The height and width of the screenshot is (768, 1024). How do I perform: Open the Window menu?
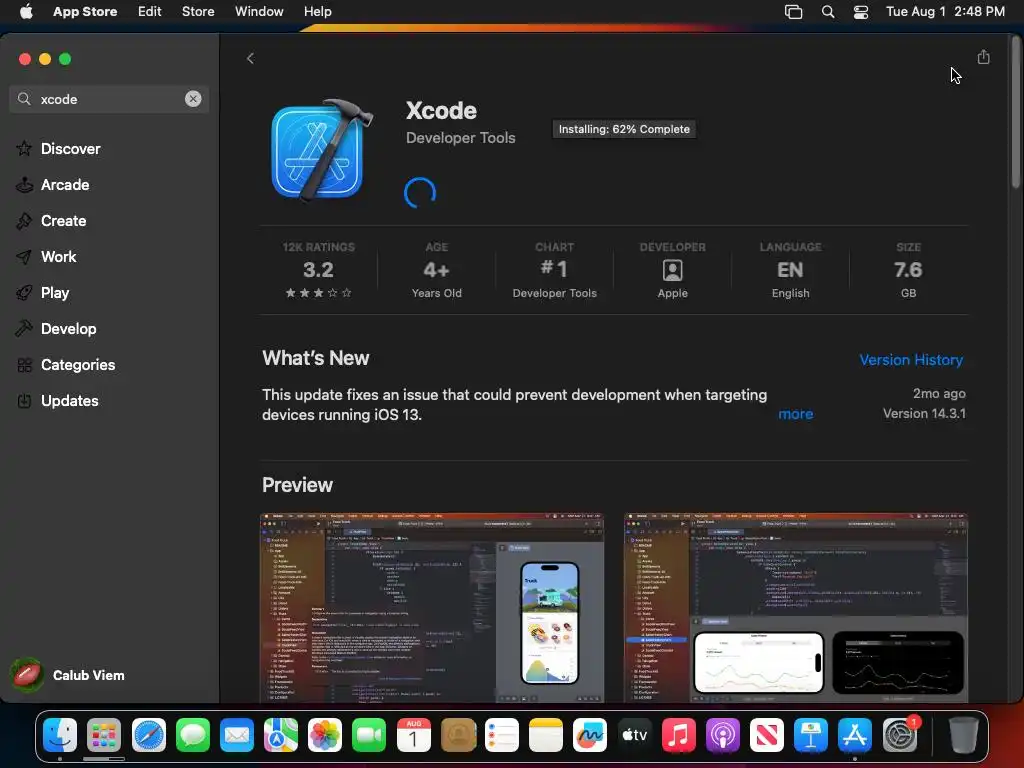tap(259, 12)
